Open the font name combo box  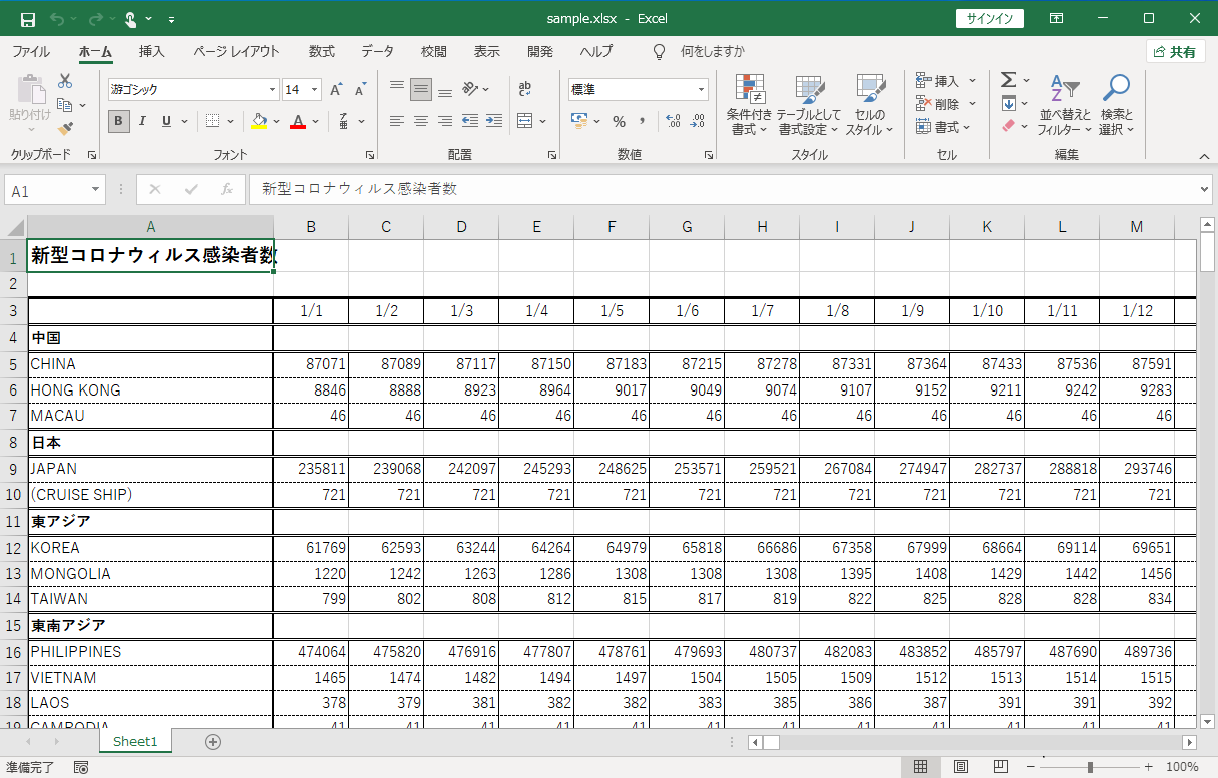click(x=193, y=90)
